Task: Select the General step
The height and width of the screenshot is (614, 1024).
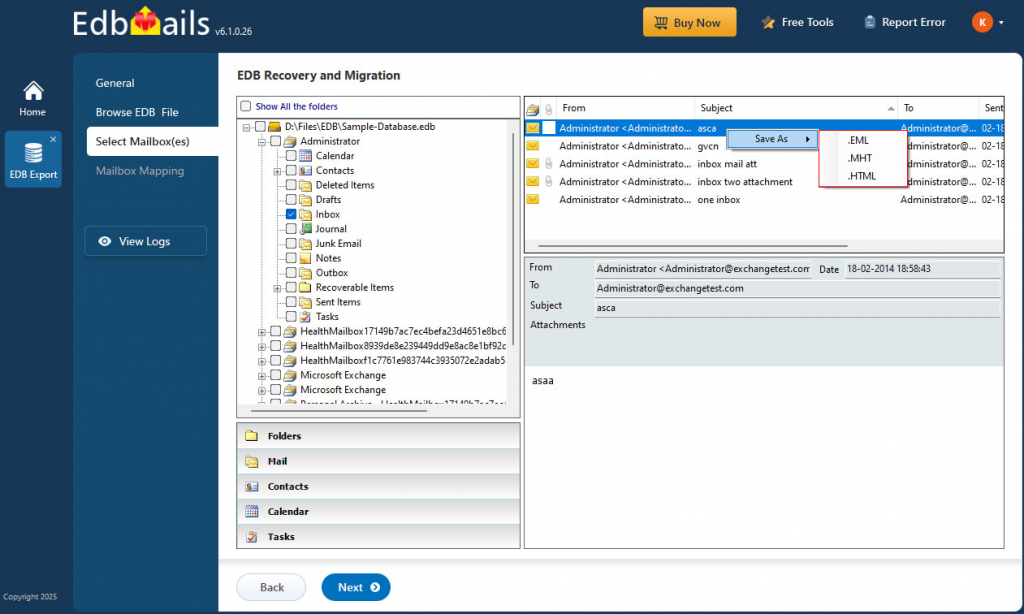Action: [115, 83]
